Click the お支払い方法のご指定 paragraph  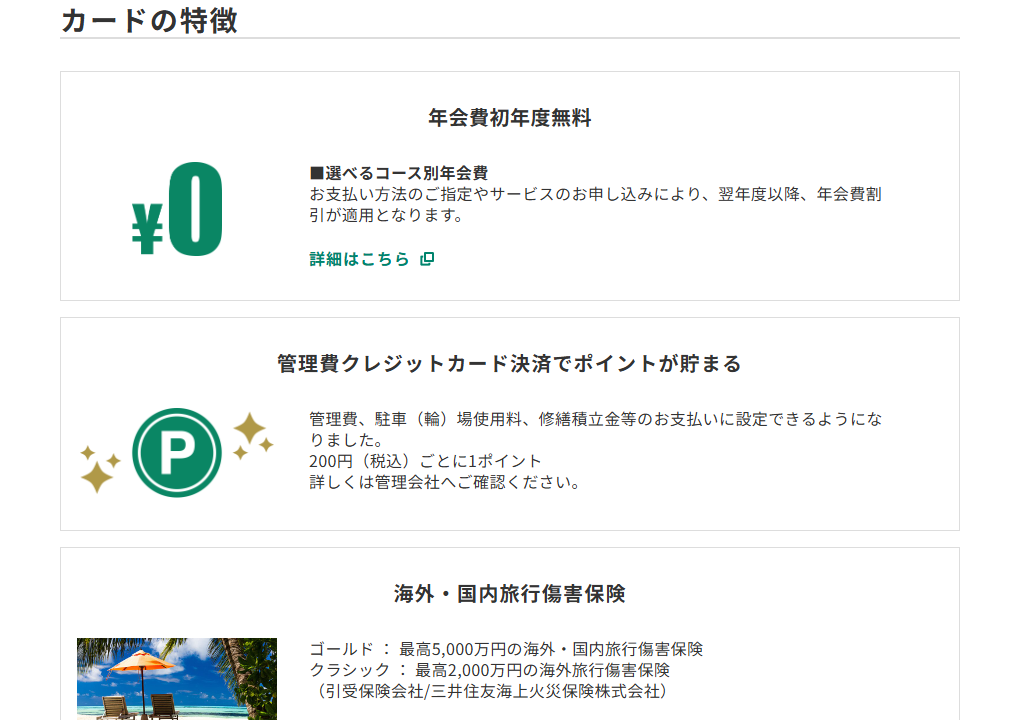595,204
